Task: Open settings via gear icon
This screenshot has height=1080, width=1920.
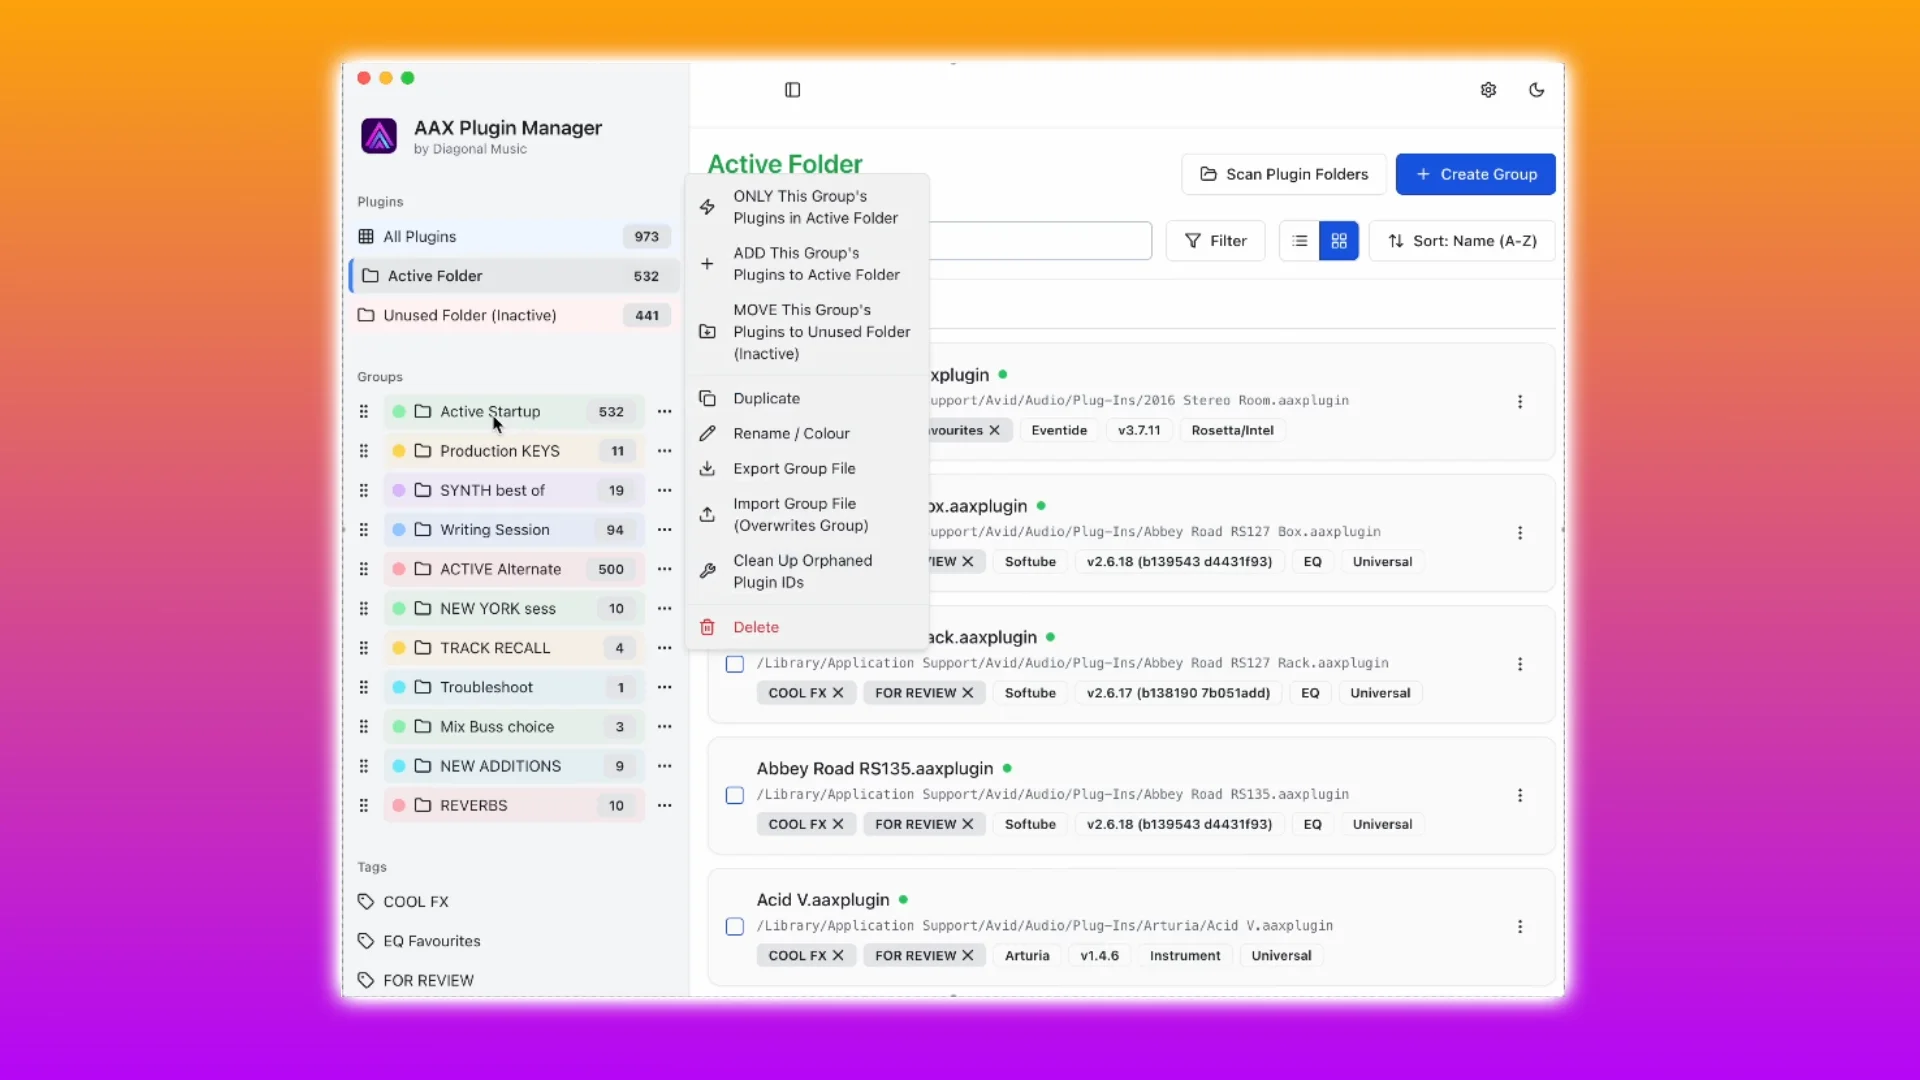Action: [x=1488, y=90]
